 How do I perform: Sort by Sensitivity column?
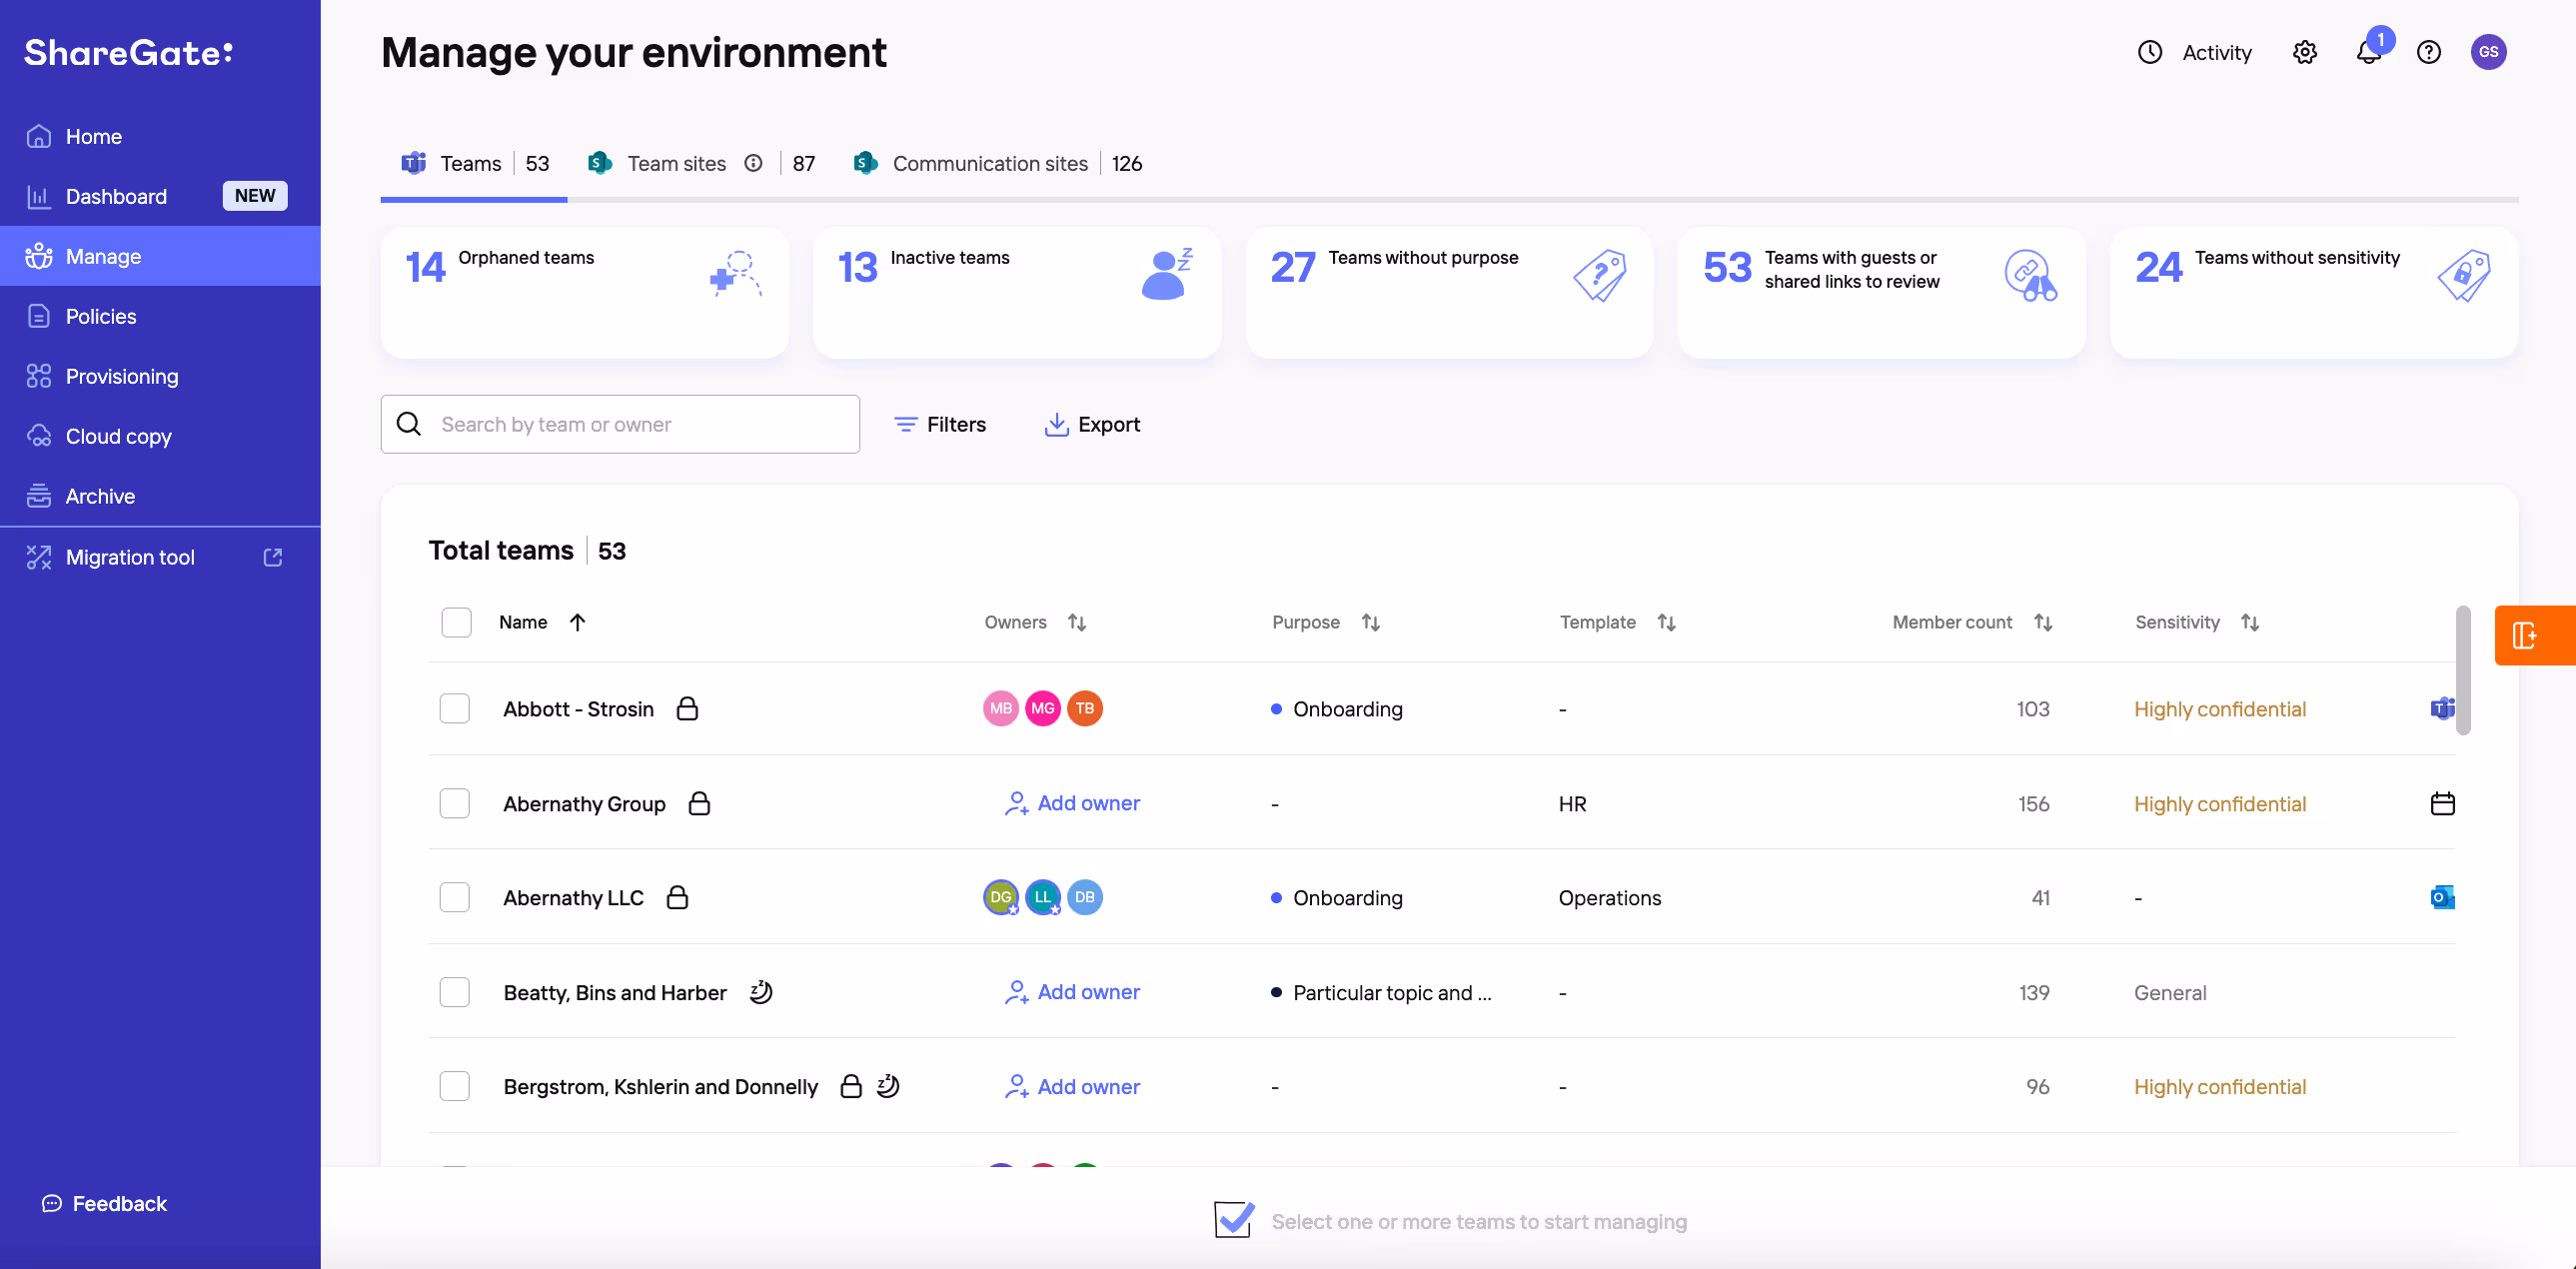coord(2250,622)
